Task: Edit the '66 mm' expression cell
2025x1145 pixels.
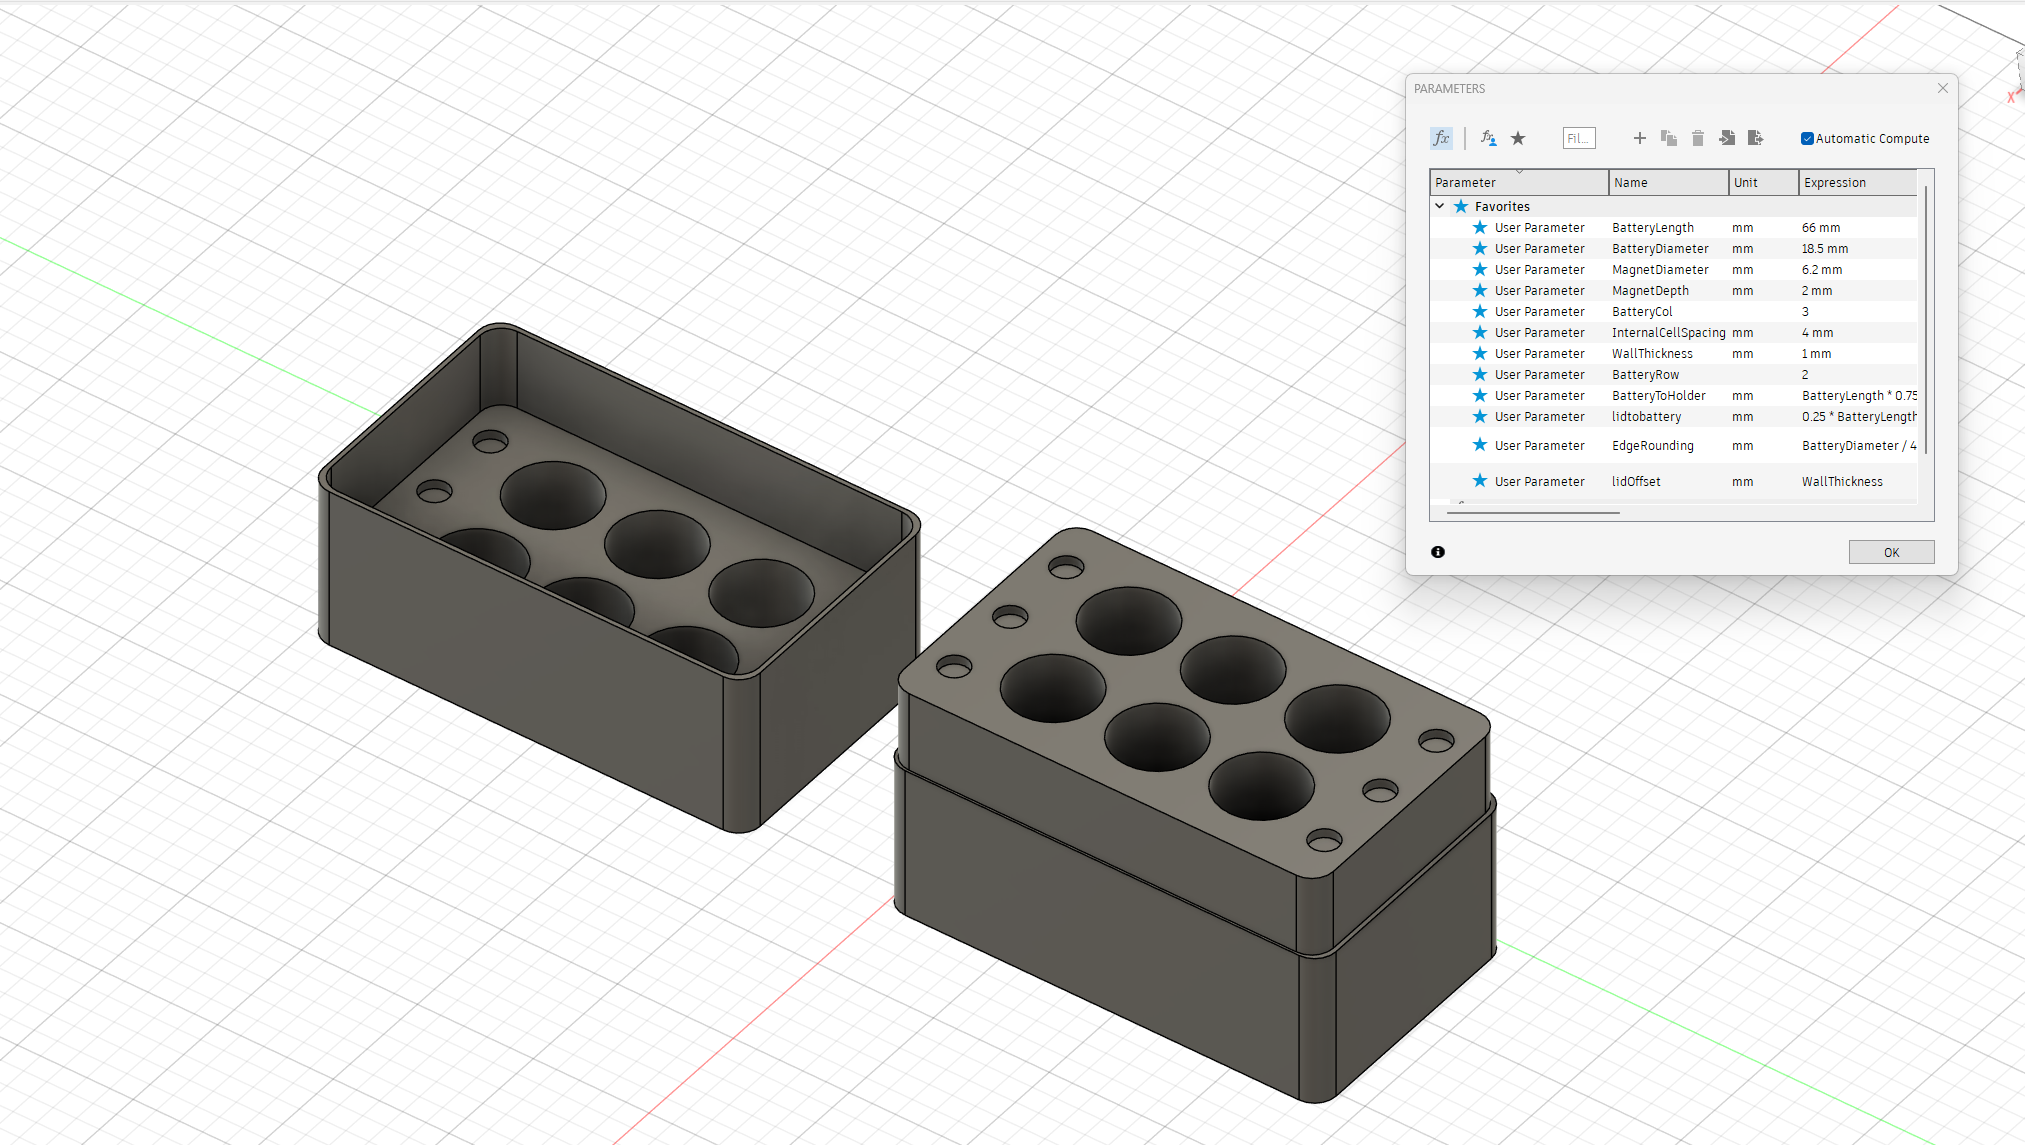Action: click(x=1821, y=228)
